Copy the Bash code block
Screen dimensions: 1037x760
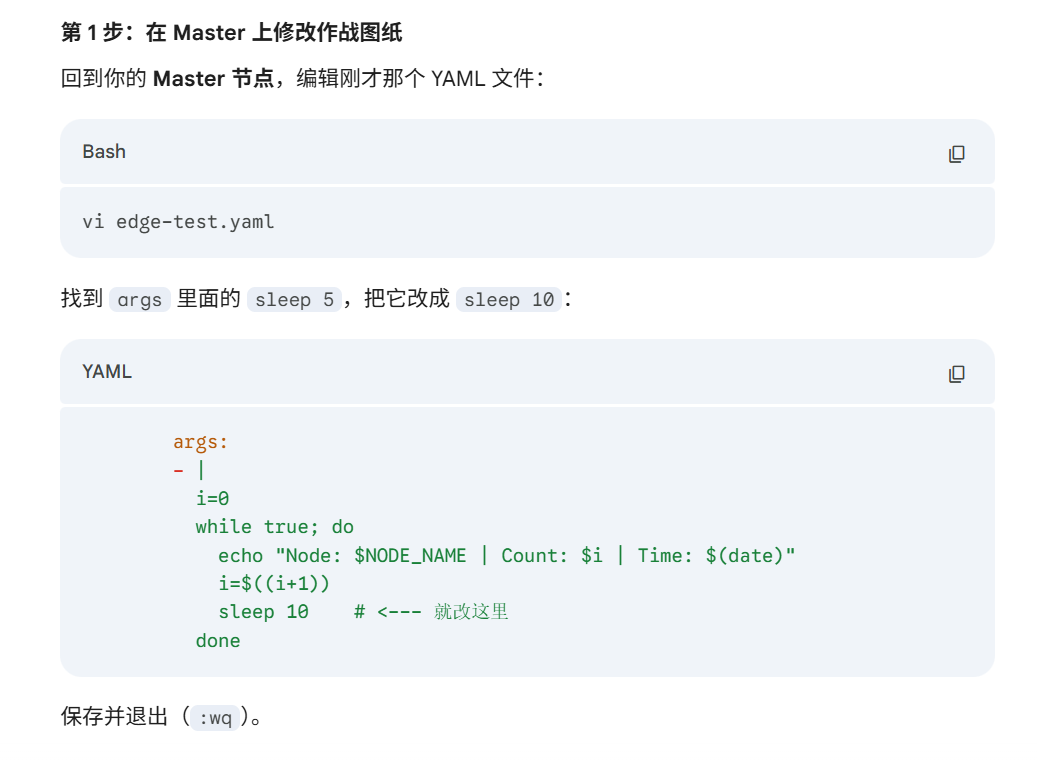[x=956, y=154]
